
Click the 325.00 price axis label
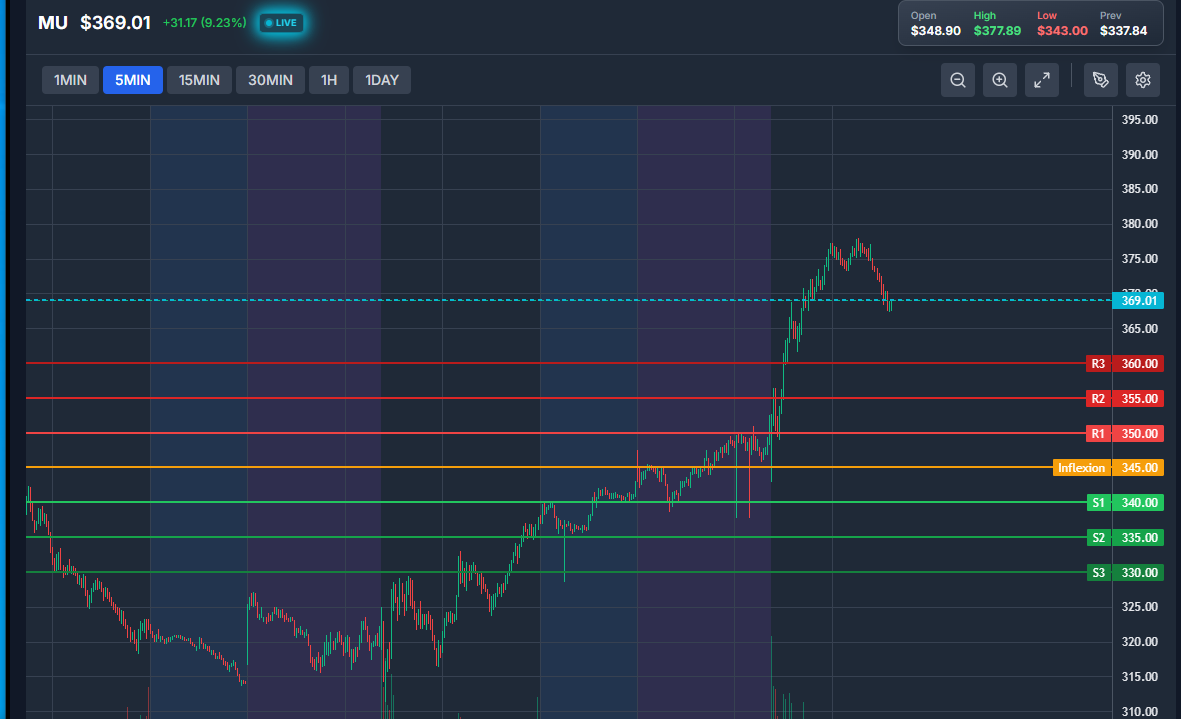(x=1140, y=606)
